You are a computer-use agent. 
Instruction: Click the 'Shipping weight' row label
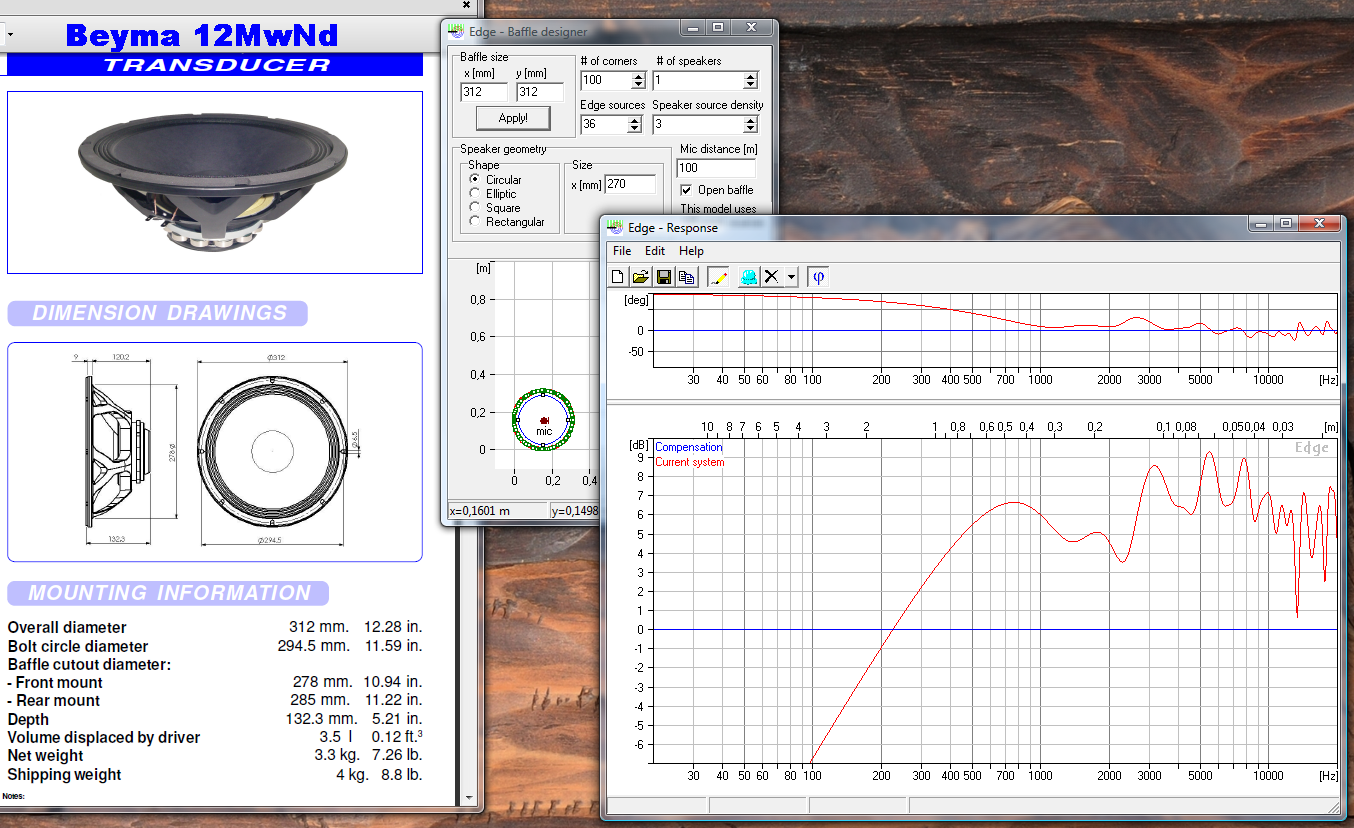point(64,775)
